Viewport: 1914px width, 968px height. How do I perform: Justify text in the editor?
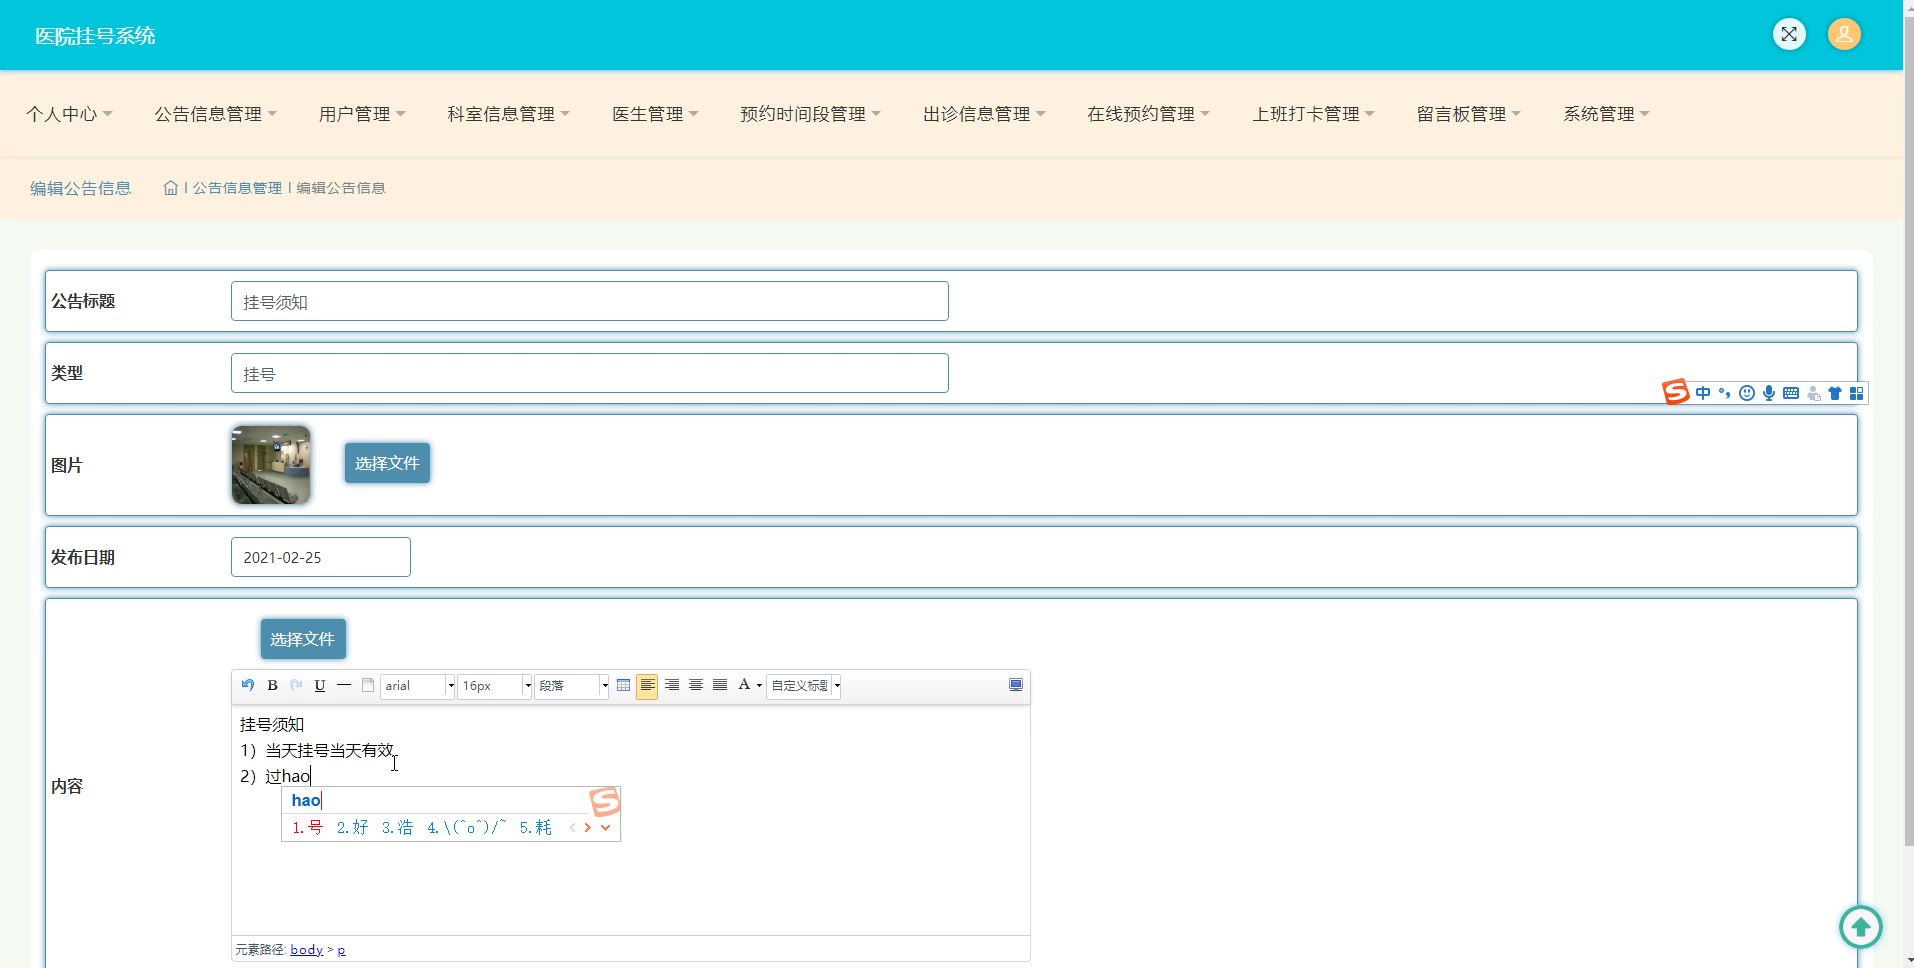(x=720, y=685)
